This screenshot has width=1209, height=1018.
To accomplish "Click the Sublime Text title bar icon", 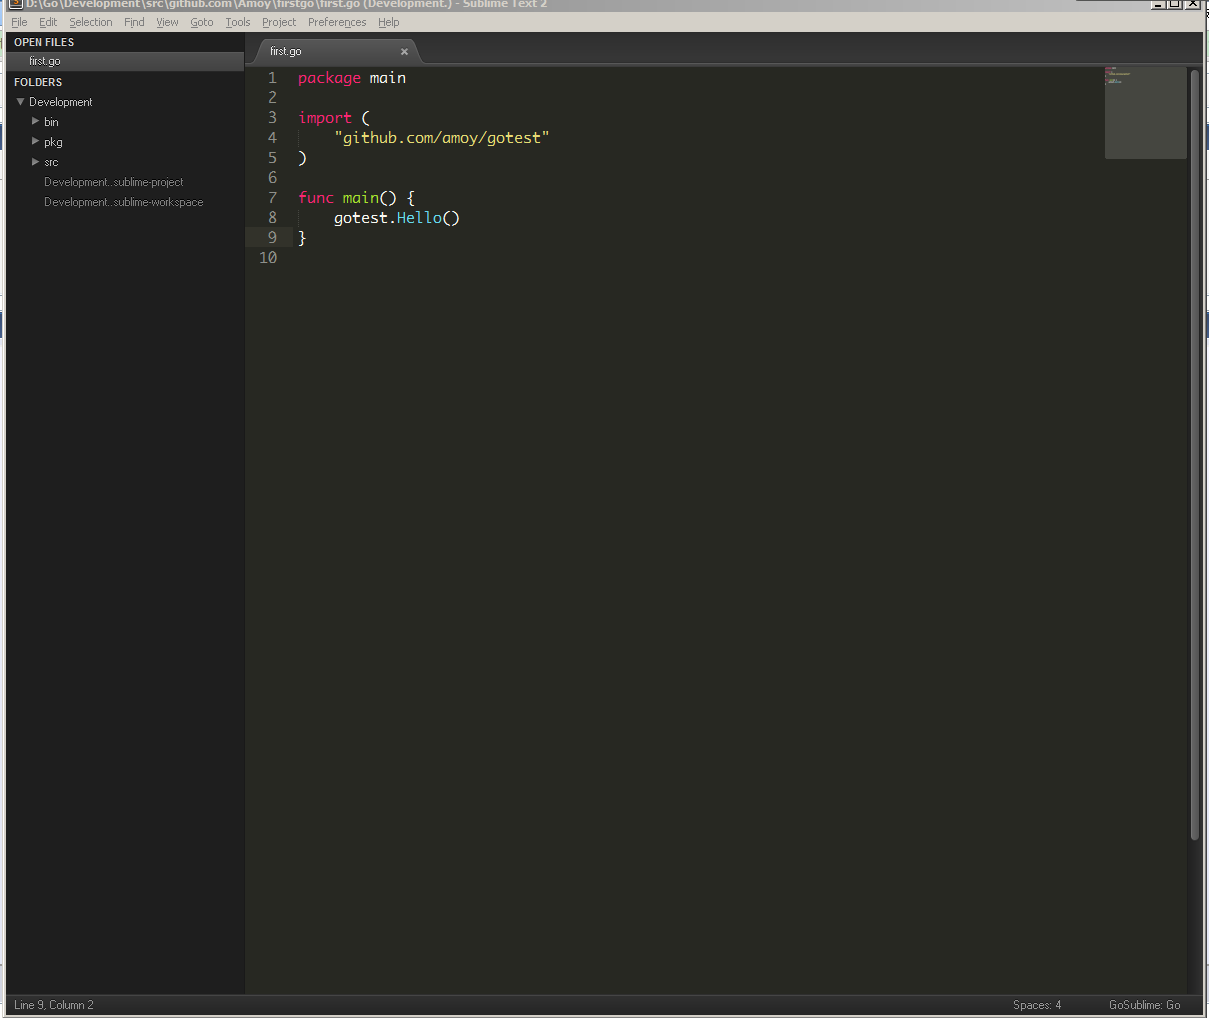I will click(15, 4).
